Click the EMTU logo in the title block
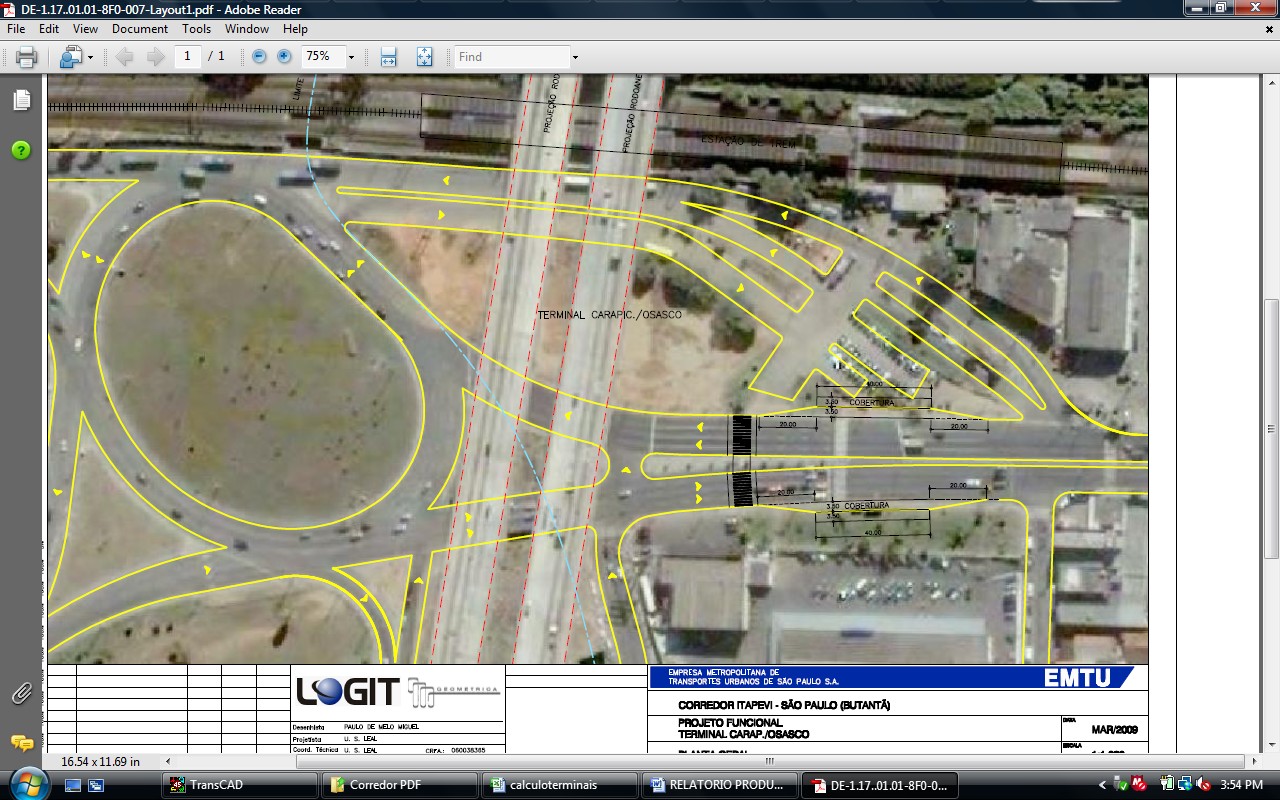 (1077, 678)
